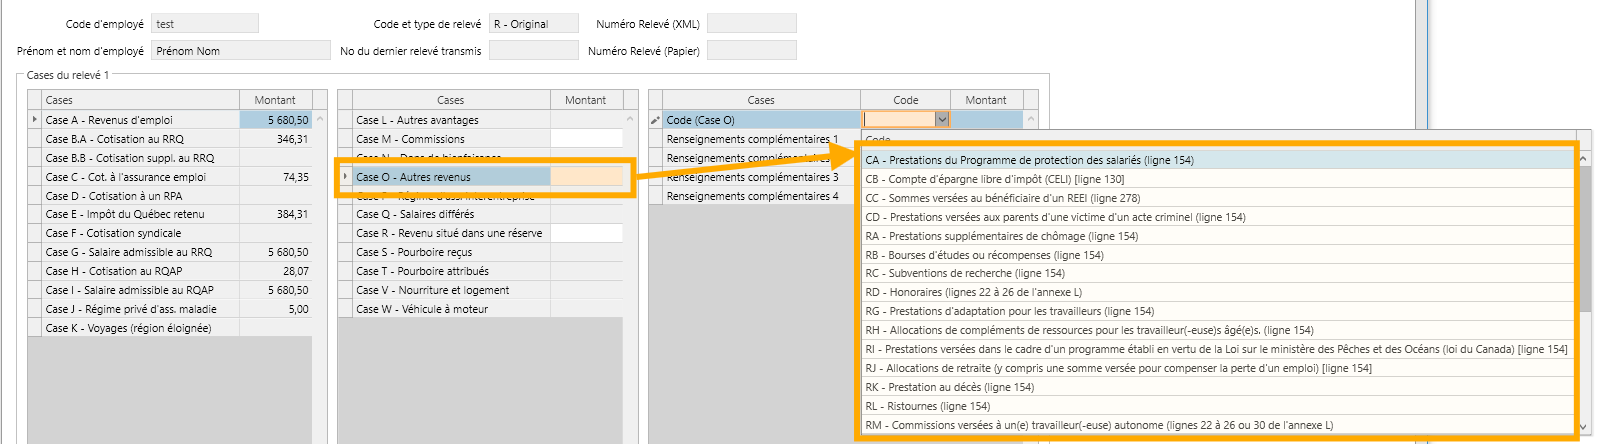Select the Case B.B - Cotisation suppl. au RRQ row
The width and height of the screenshot is (1597, 444).
coord(170,158)
